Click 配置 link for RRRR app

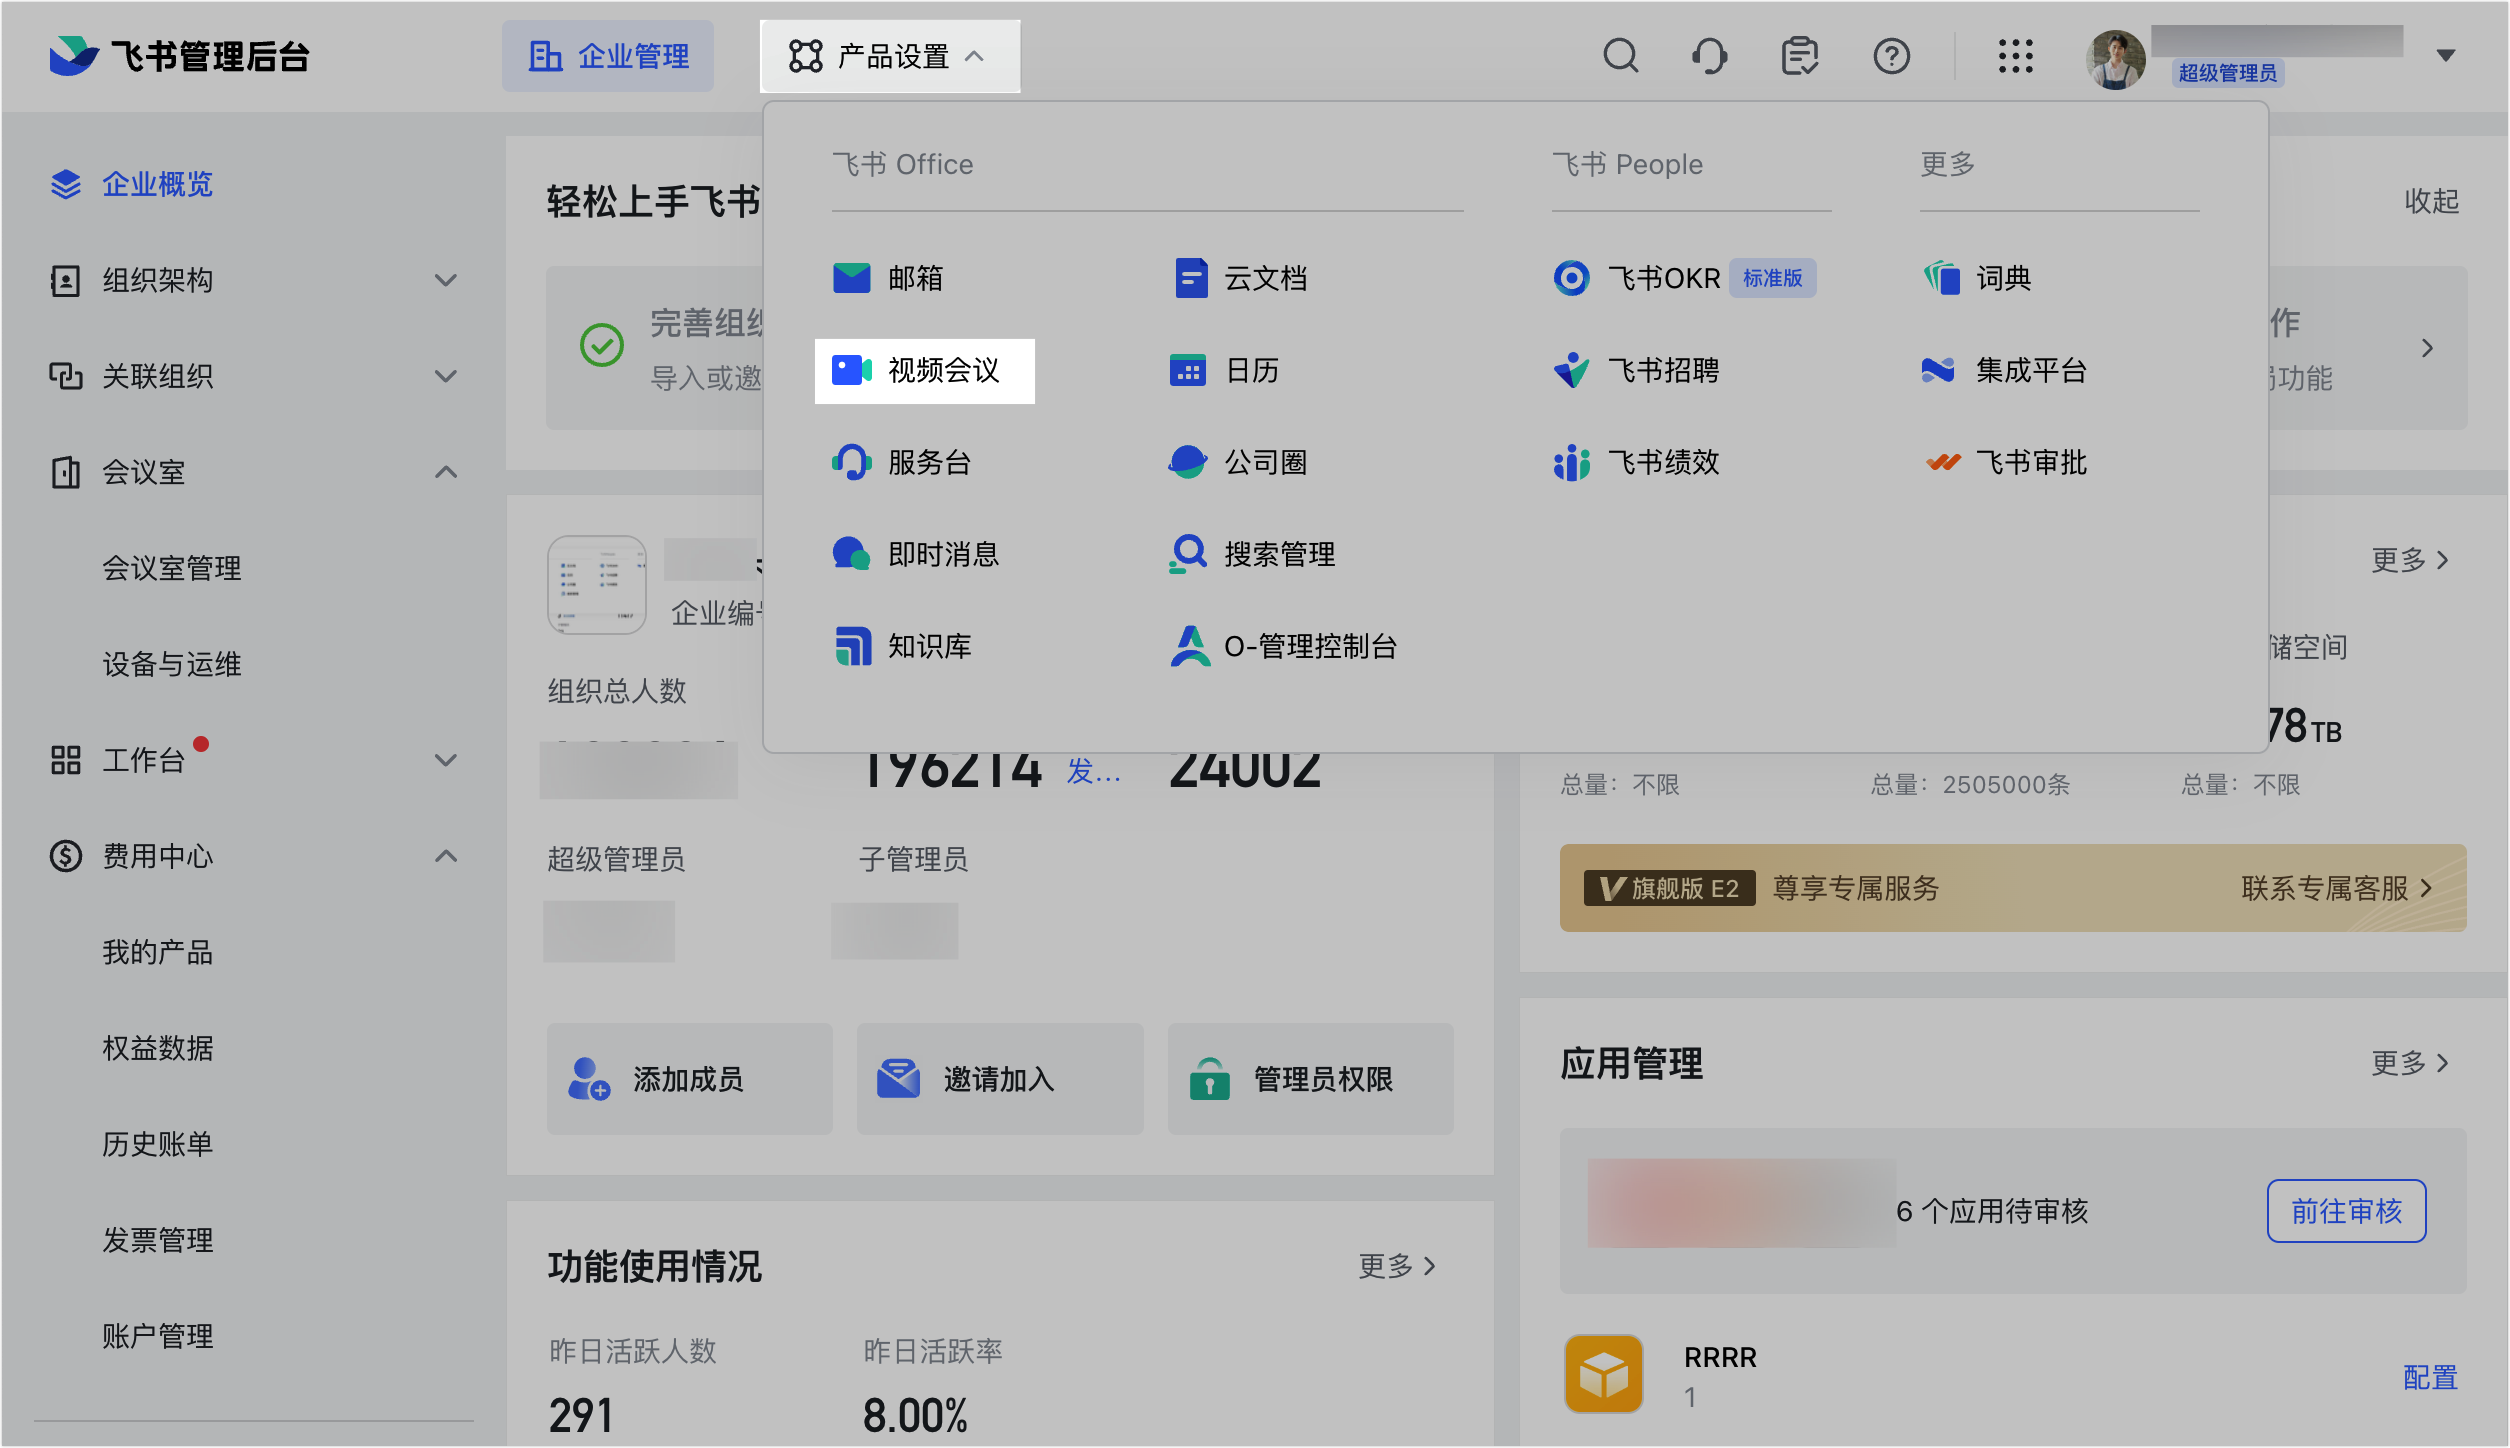coord(2430,1377)
